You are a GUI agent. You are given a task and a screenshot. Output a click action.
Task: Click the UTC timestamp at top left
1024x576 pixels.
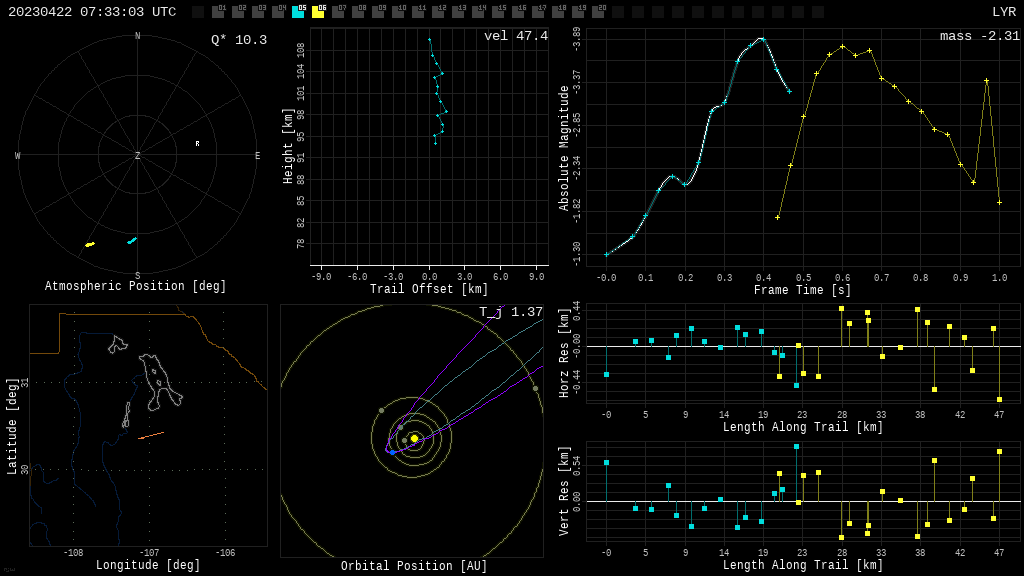pos(92,12)
